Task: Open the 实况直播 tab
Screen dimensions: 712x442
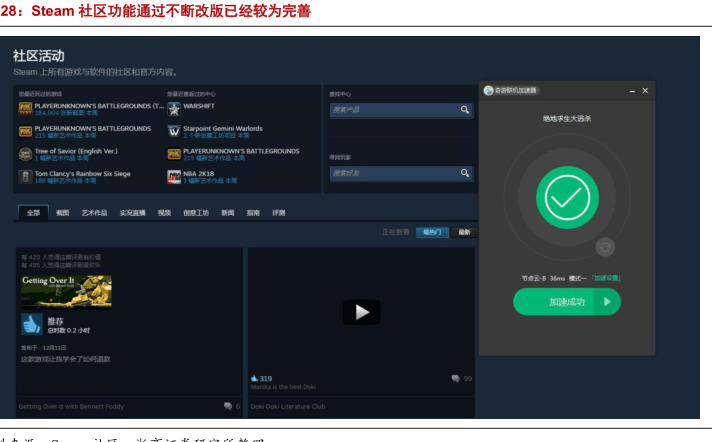Action: (133, 213)
